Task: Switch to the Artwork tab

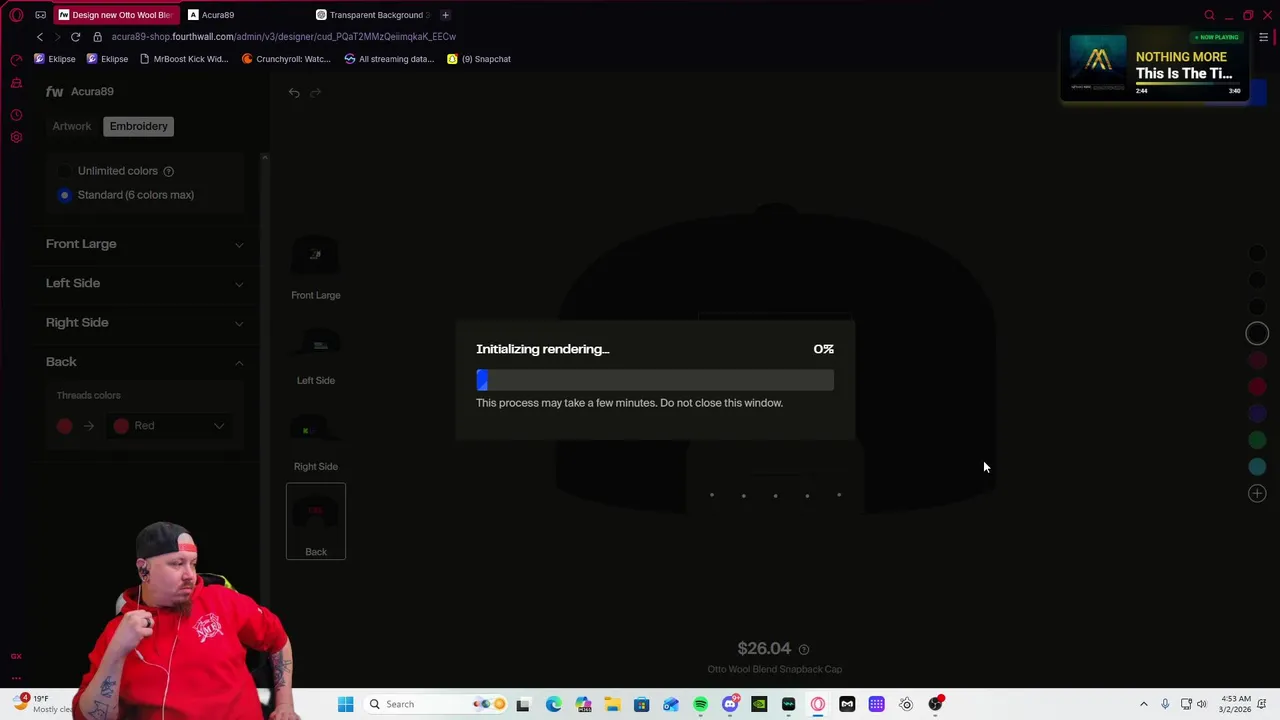Action: 72,126
